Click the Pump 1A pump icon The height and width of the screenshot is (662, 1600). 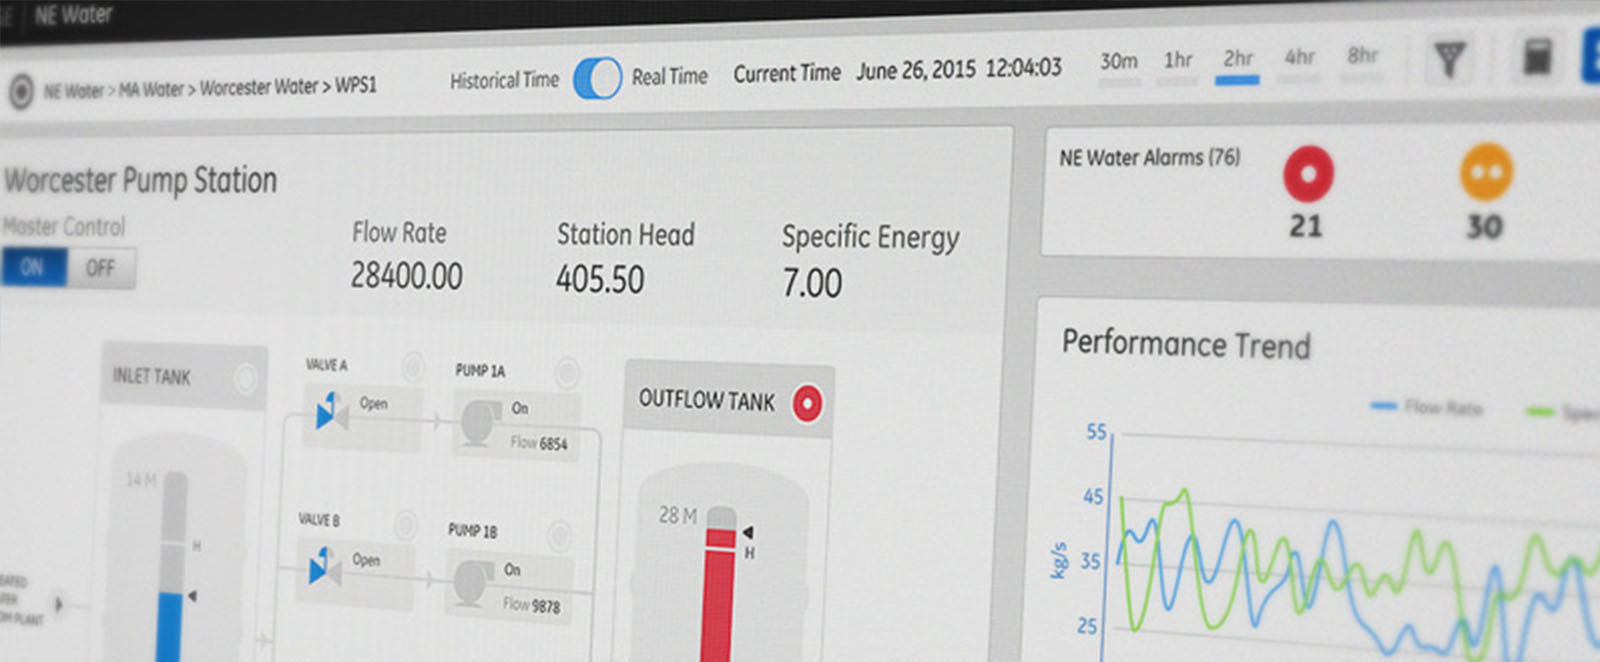[481, 423]
